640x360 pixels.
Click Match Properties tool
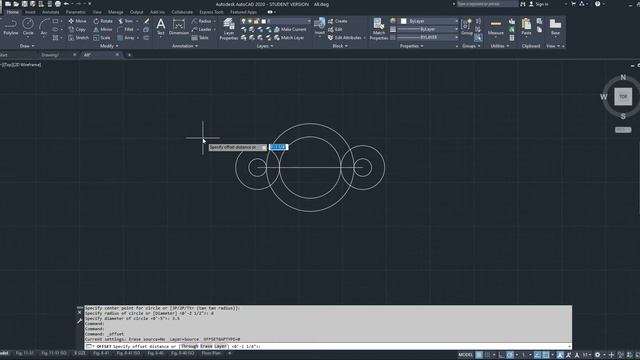(379, 29)
